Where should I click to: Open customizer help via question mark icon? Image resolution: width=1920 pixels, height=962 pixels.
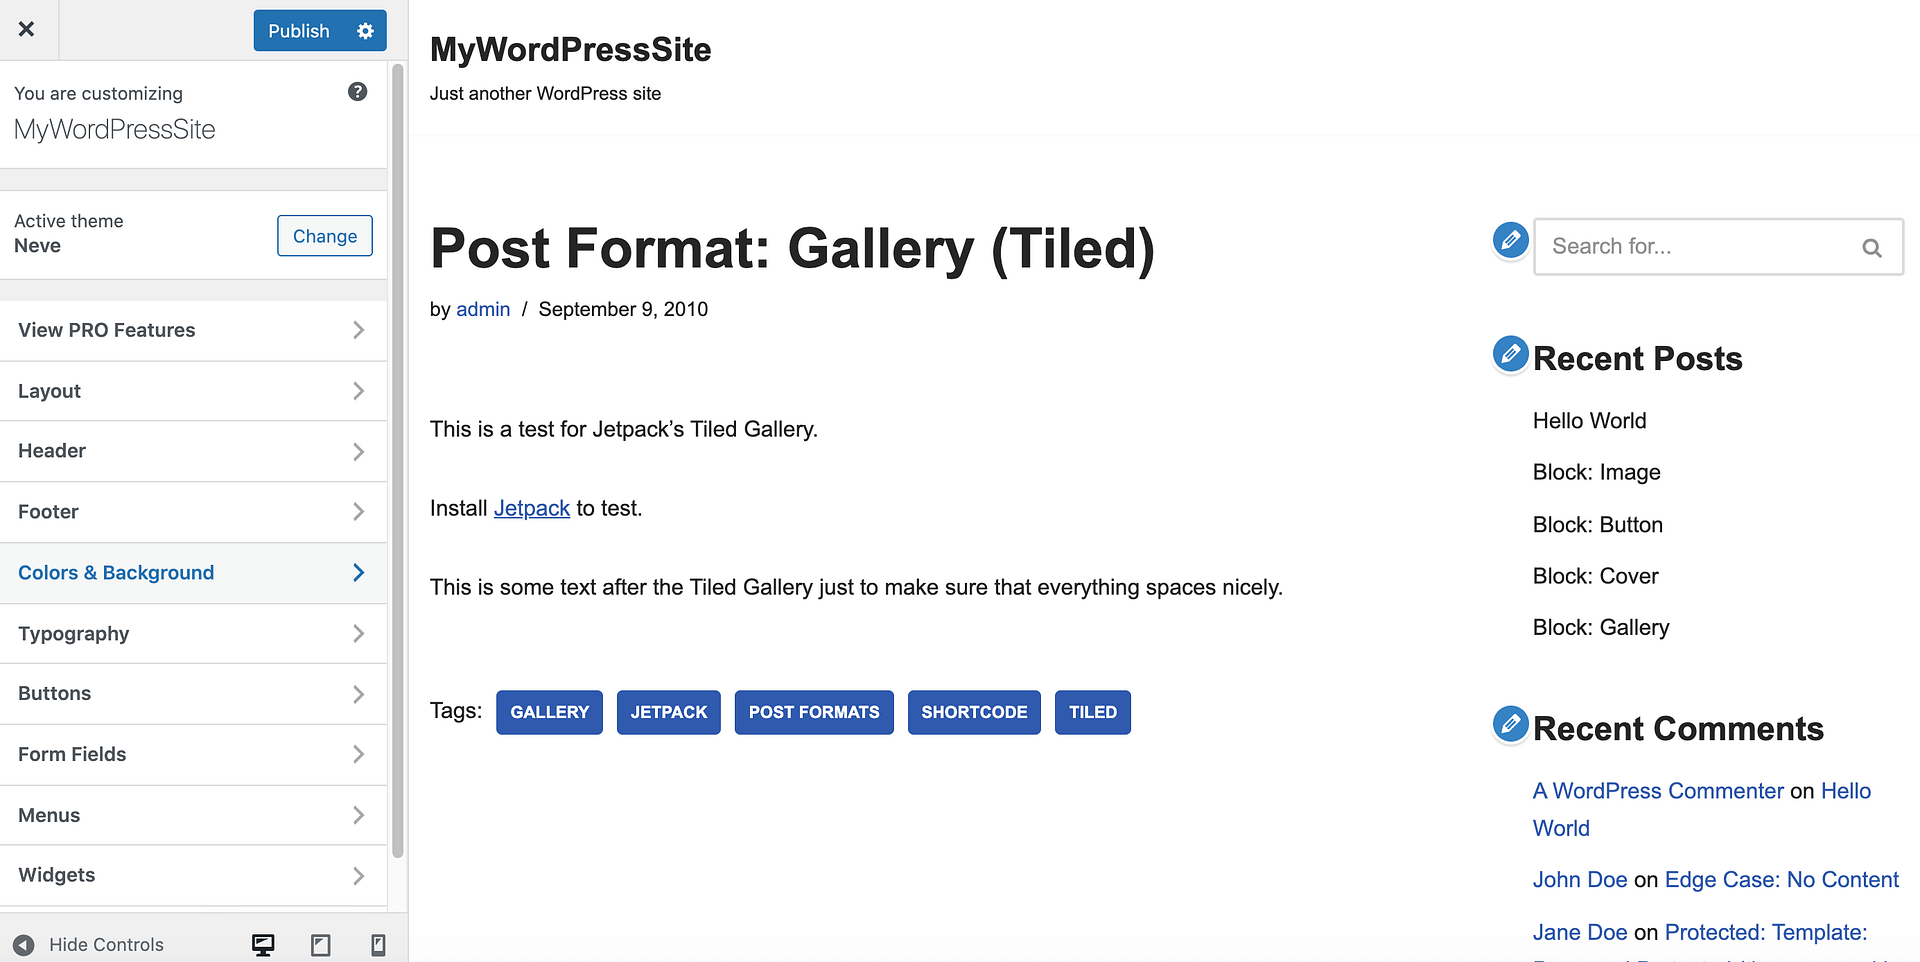357,91
